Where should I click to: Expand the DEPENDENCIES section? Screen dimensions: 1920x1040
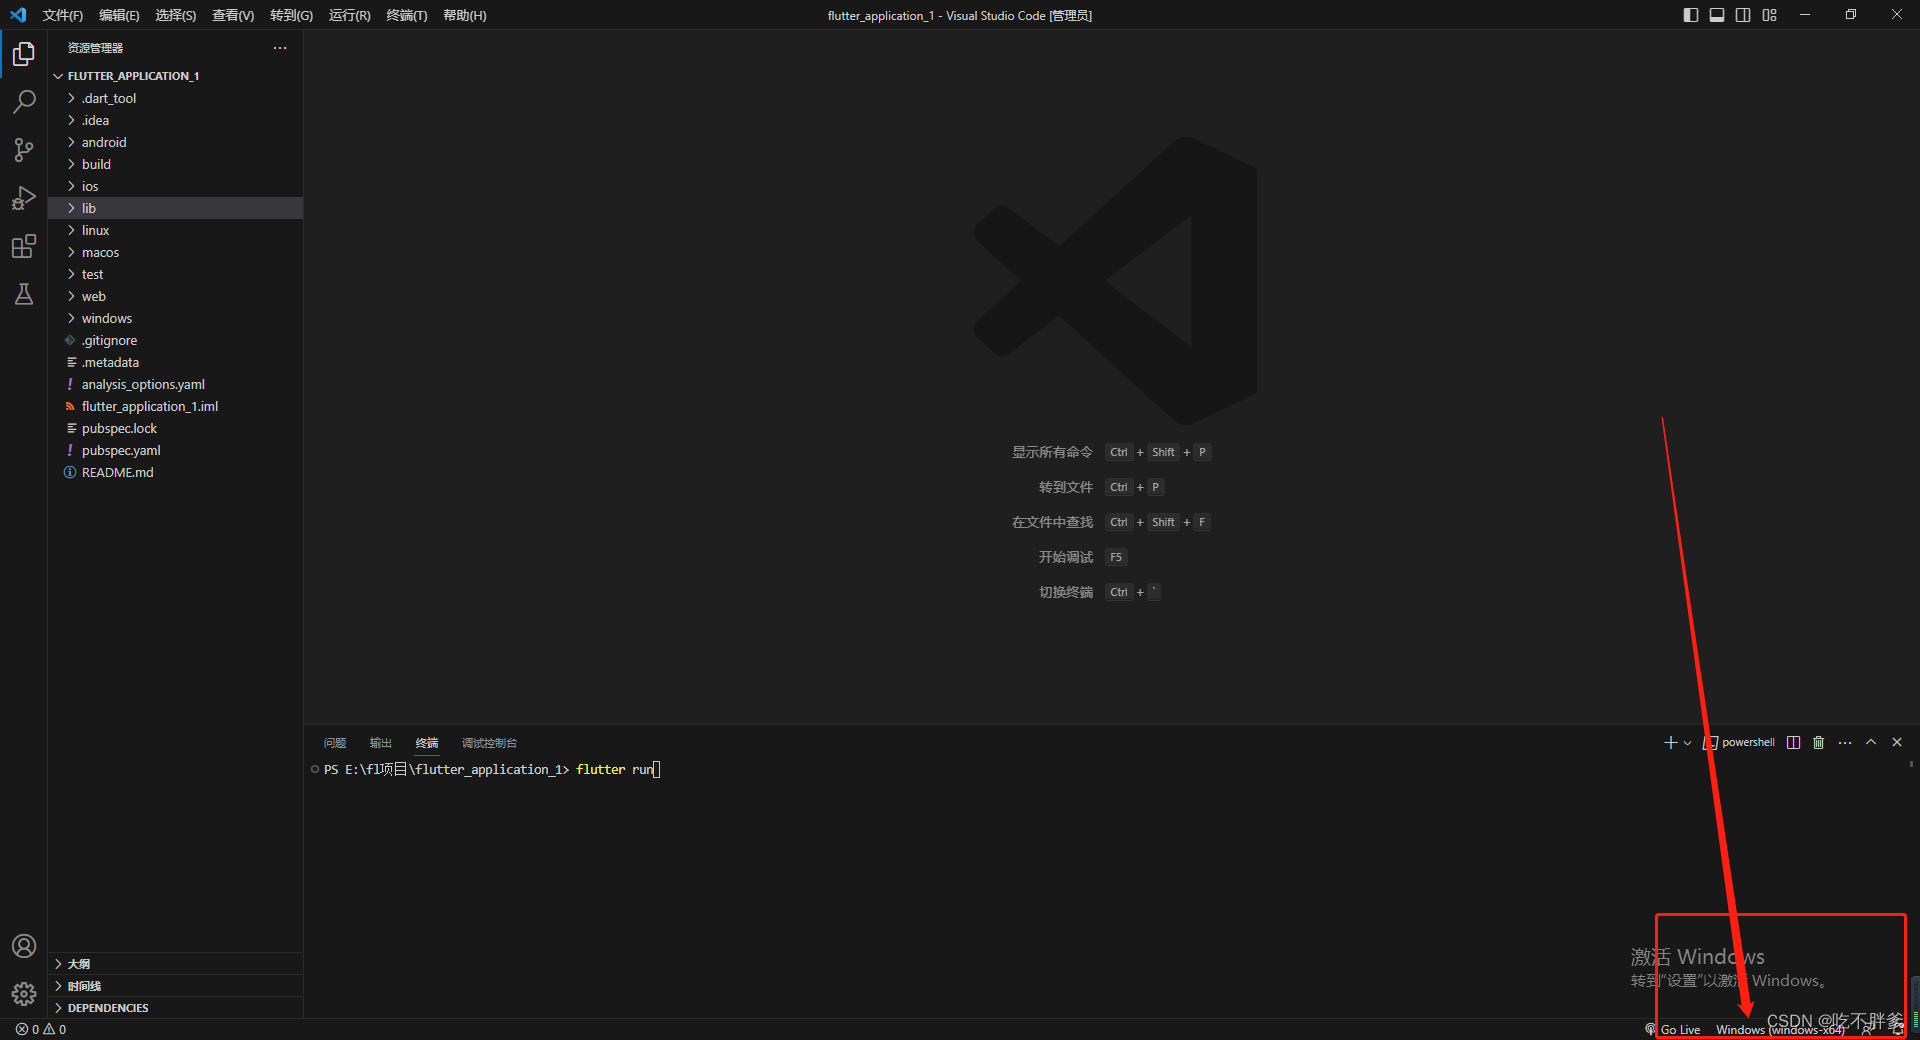click(x=175, y=1008)
